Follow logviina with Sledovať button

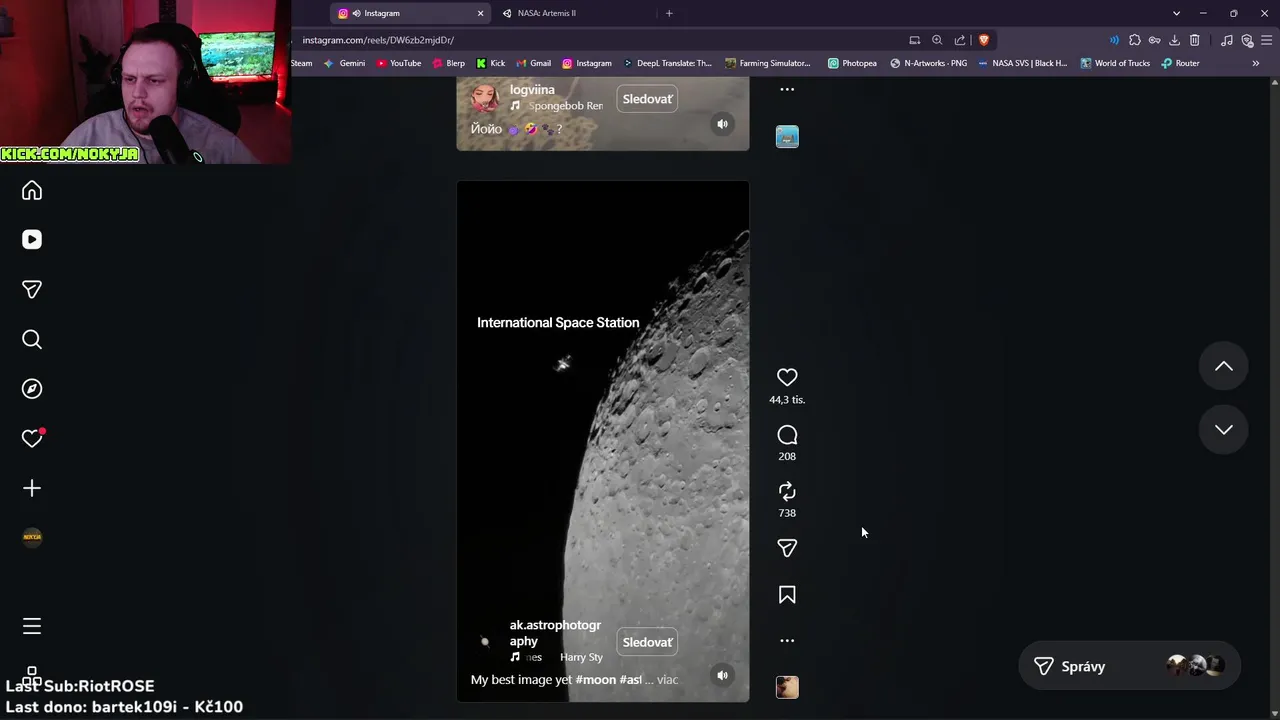(x=647, y=99)
